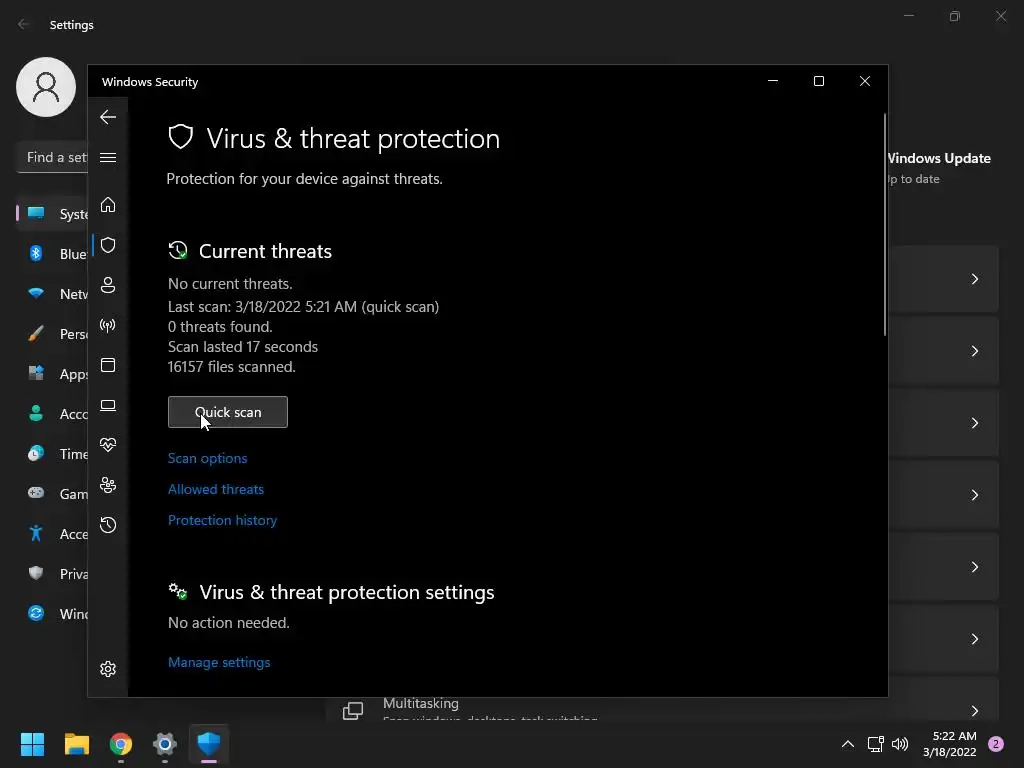Select Bluetooth item in Settings sidebar
This screenshot has width=1024, height=768.
pos(52,253)
